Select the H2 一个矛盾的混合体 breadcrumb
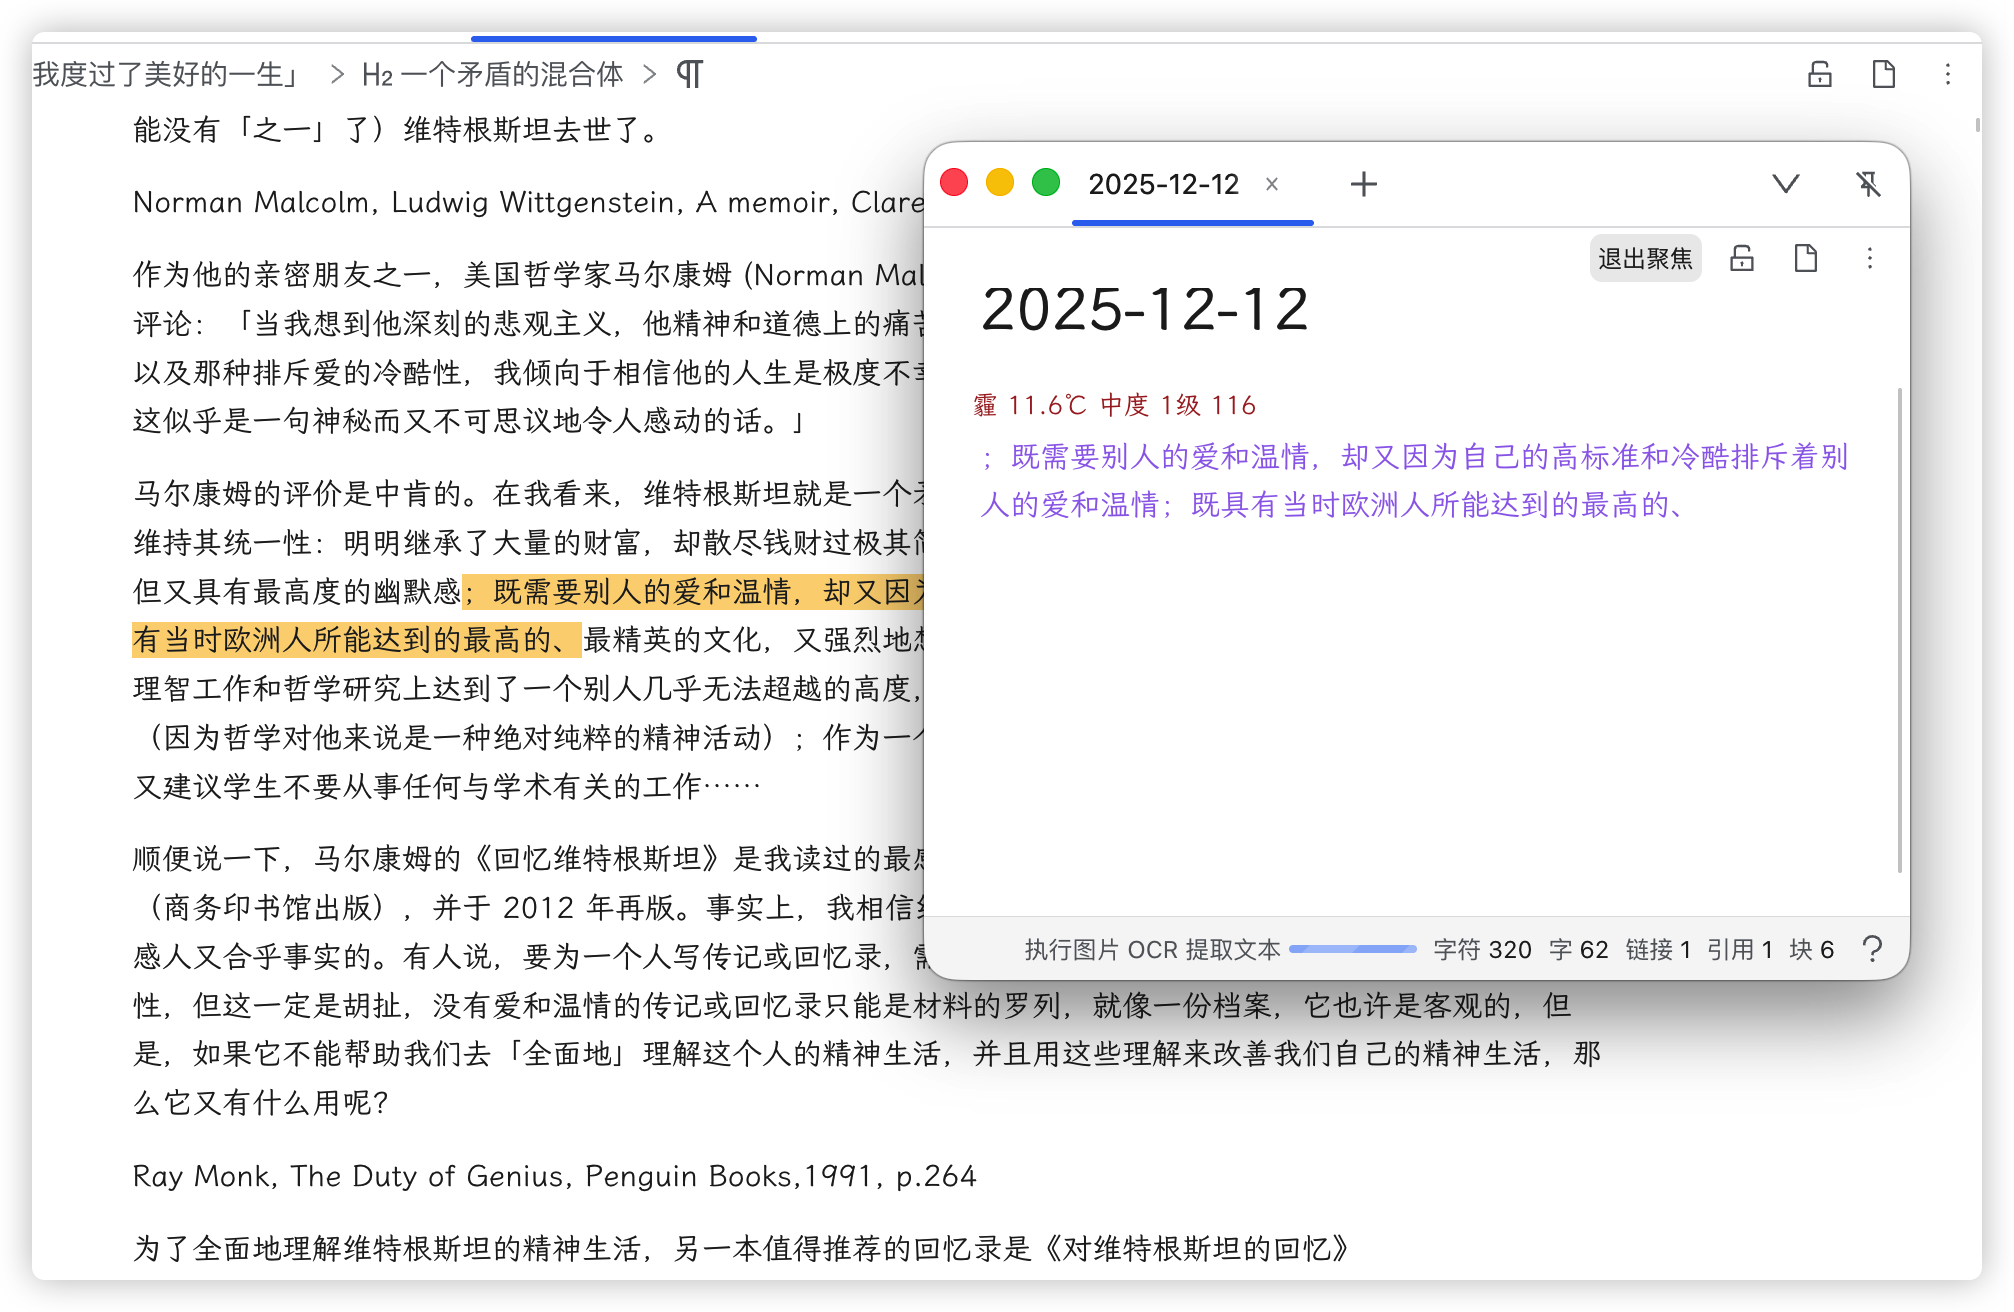 point(492,75)
